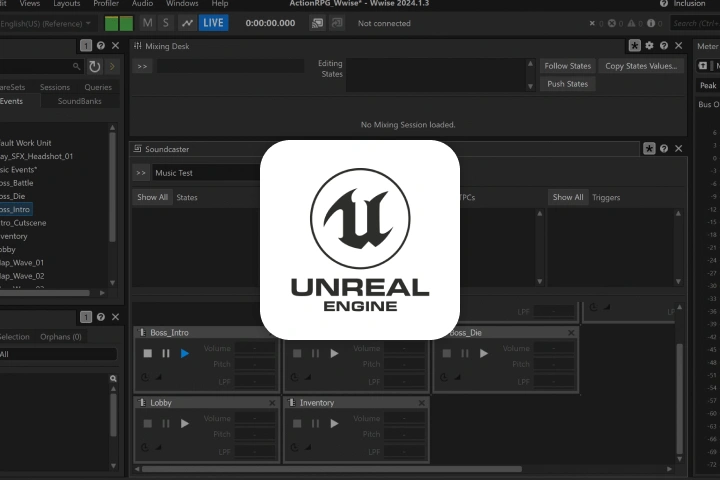The width and height of the screenshot is (720, 480).
Task: Toggle the Solo (S) toolbar button
Action: tap(166, 23)
